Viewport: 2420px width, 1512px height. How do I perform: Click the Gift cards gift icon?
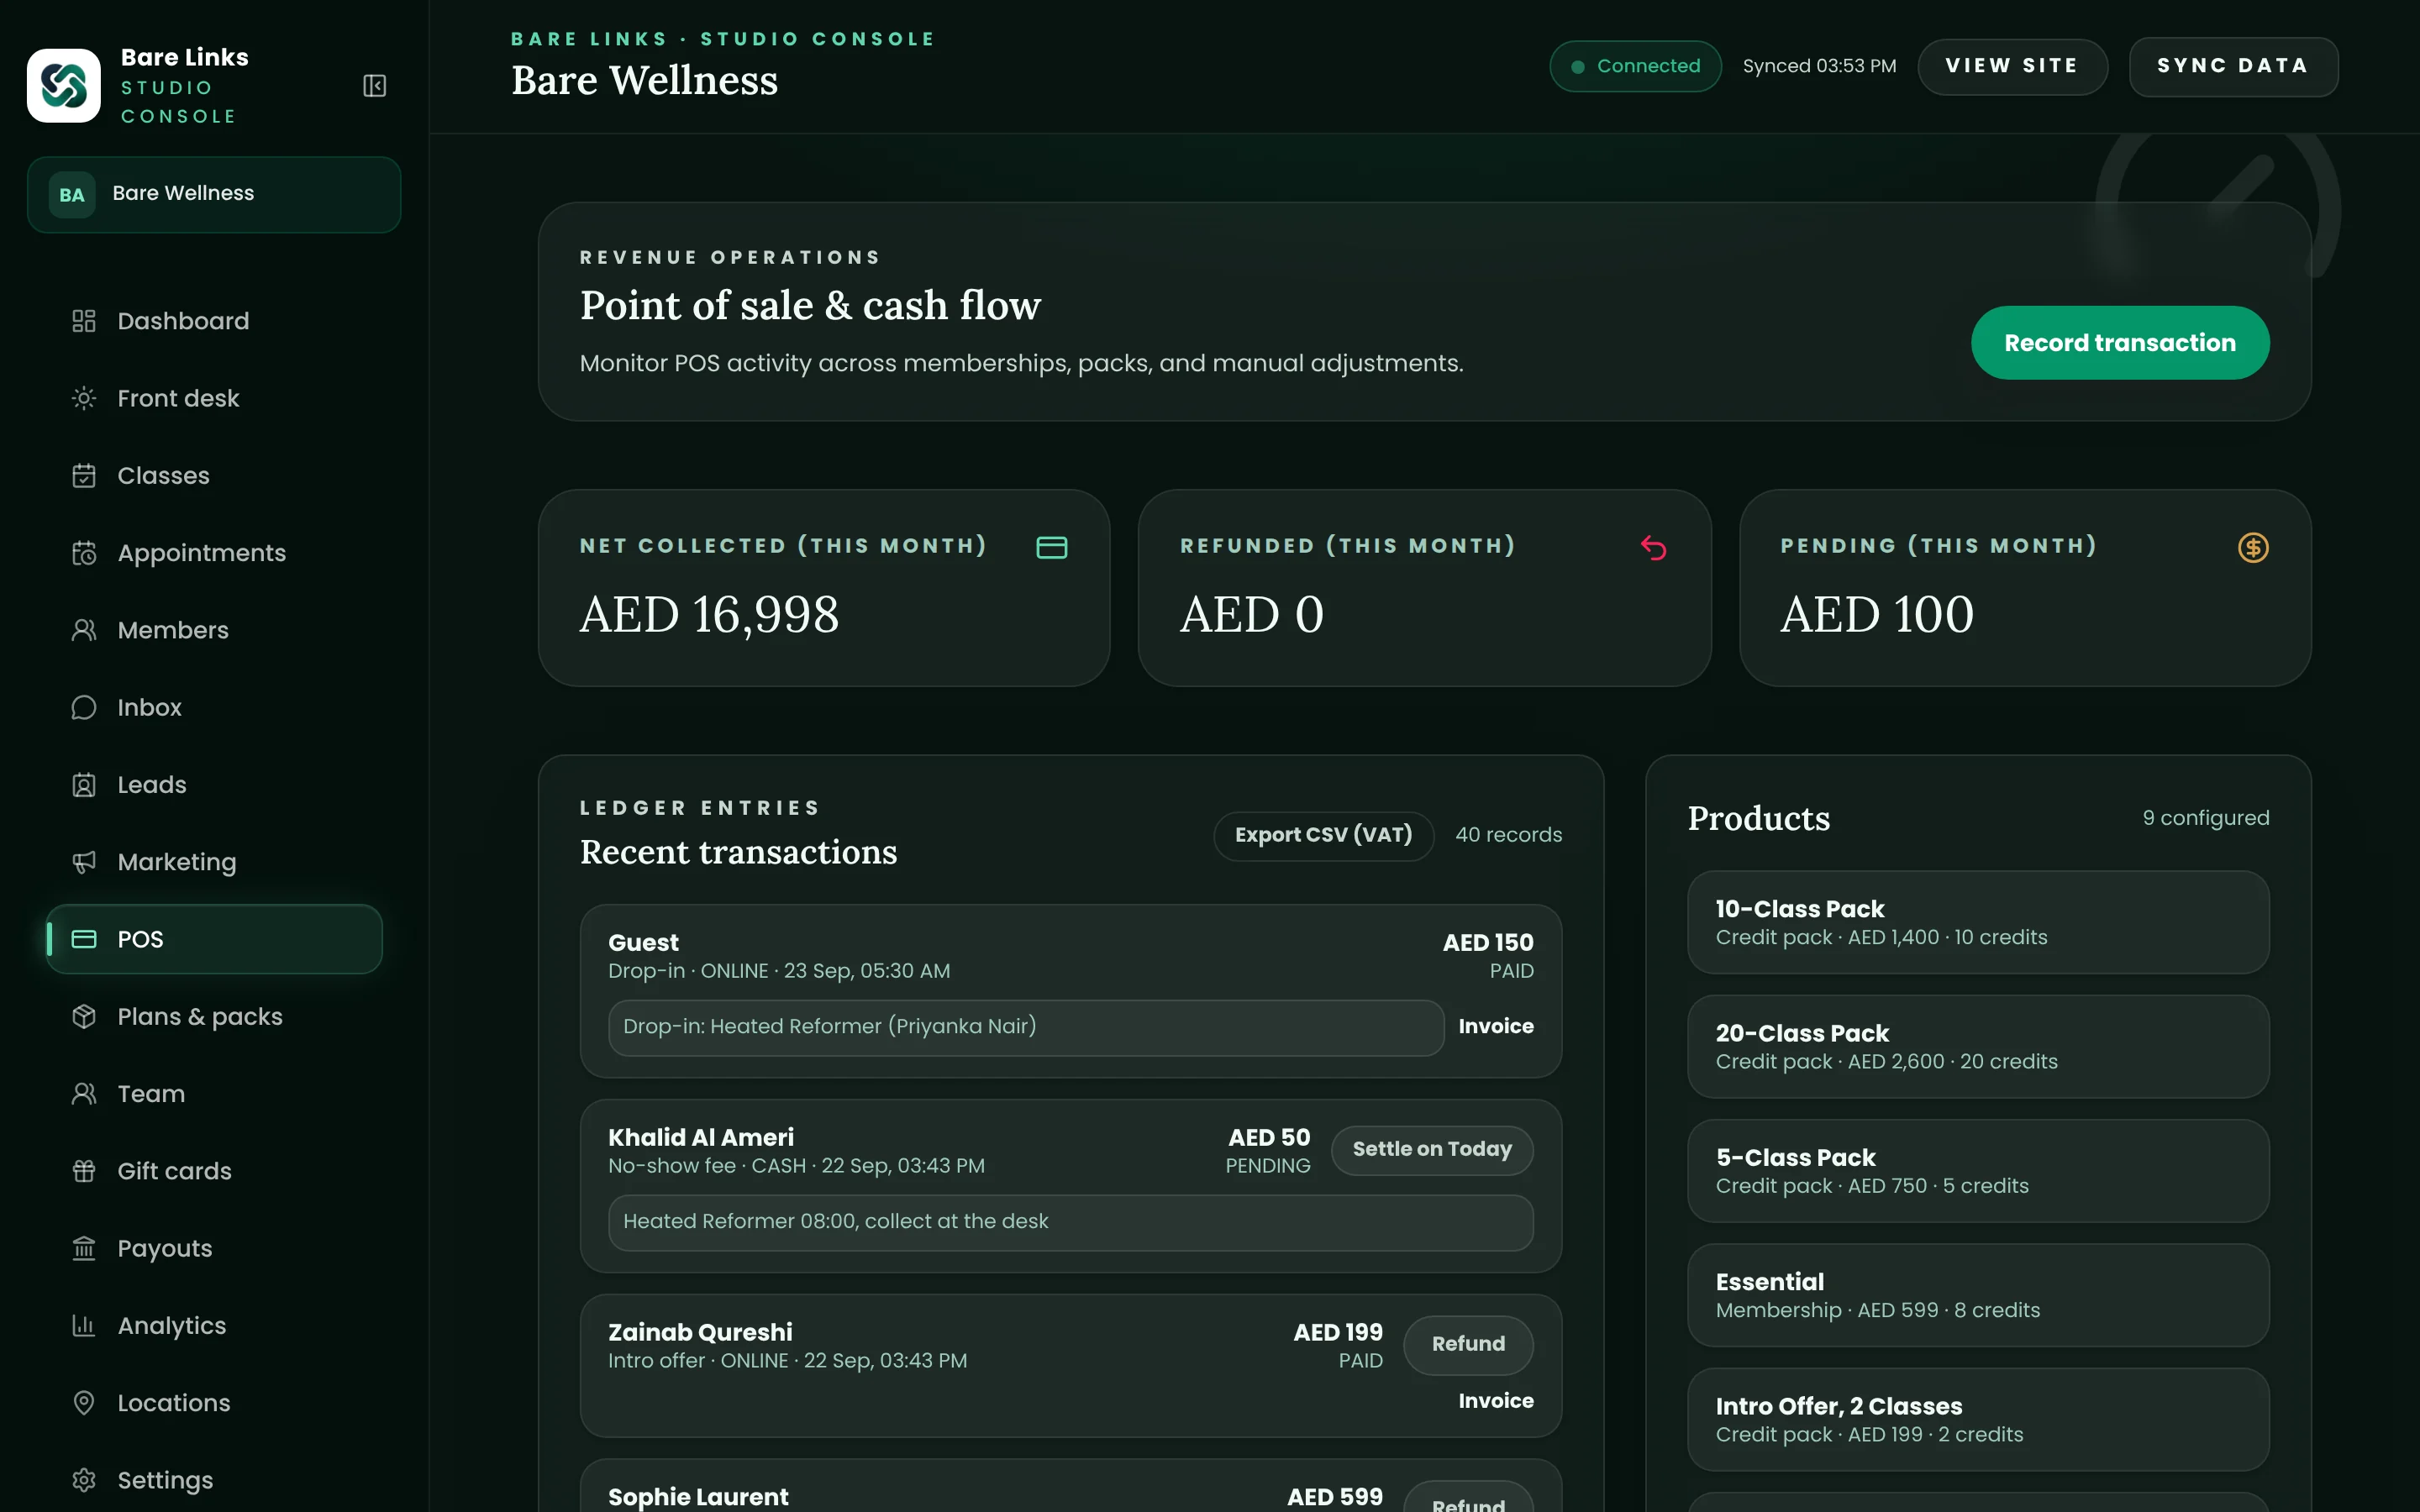pos(84,1171)
